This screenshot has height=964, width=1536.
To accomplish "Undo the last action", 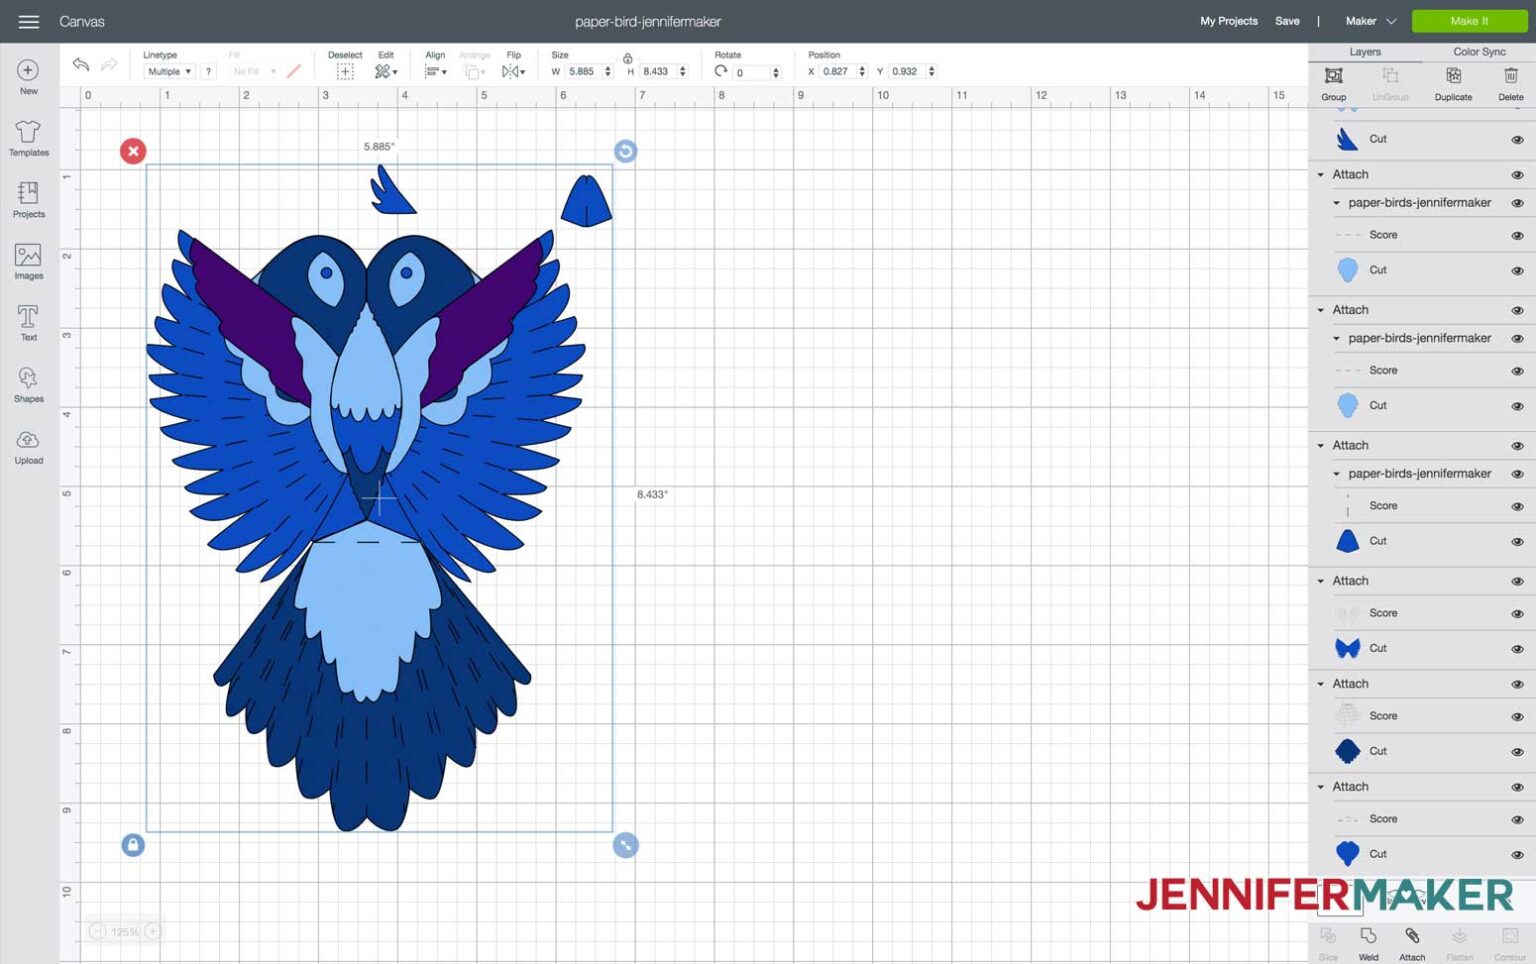I will (81, 65).
